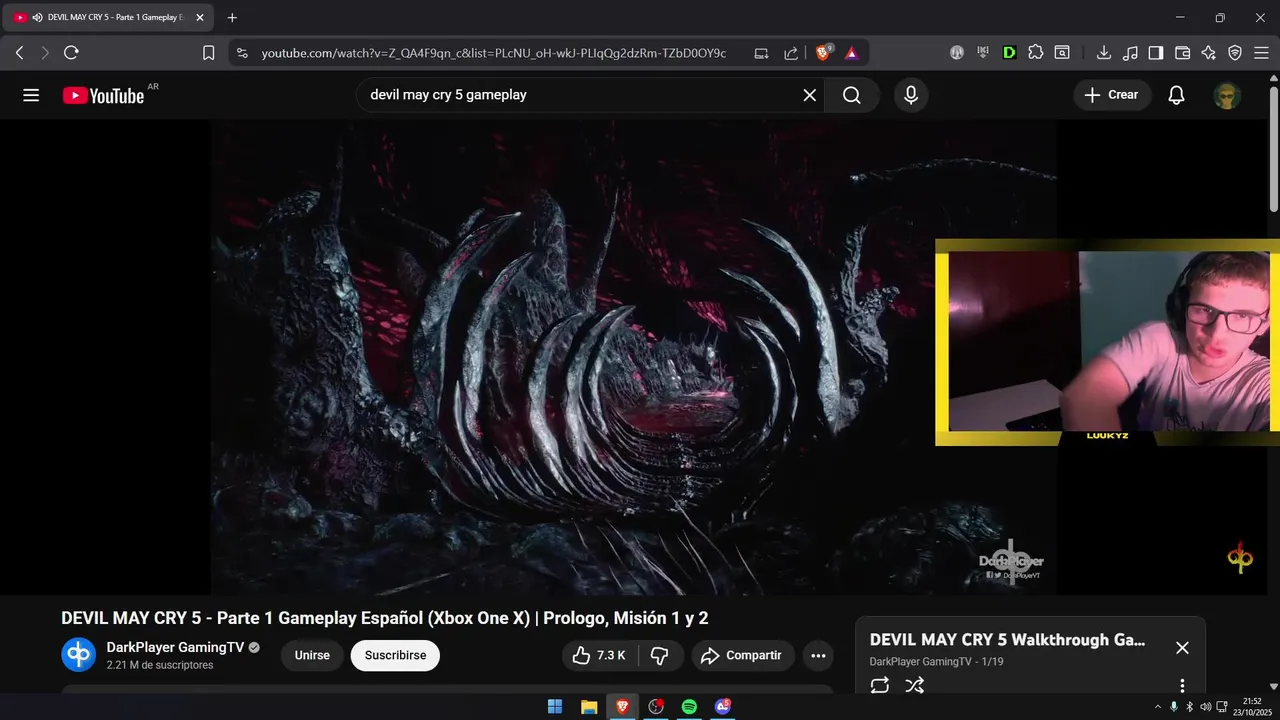
Task: Go to the YouTube home logo
Action: 104,95
